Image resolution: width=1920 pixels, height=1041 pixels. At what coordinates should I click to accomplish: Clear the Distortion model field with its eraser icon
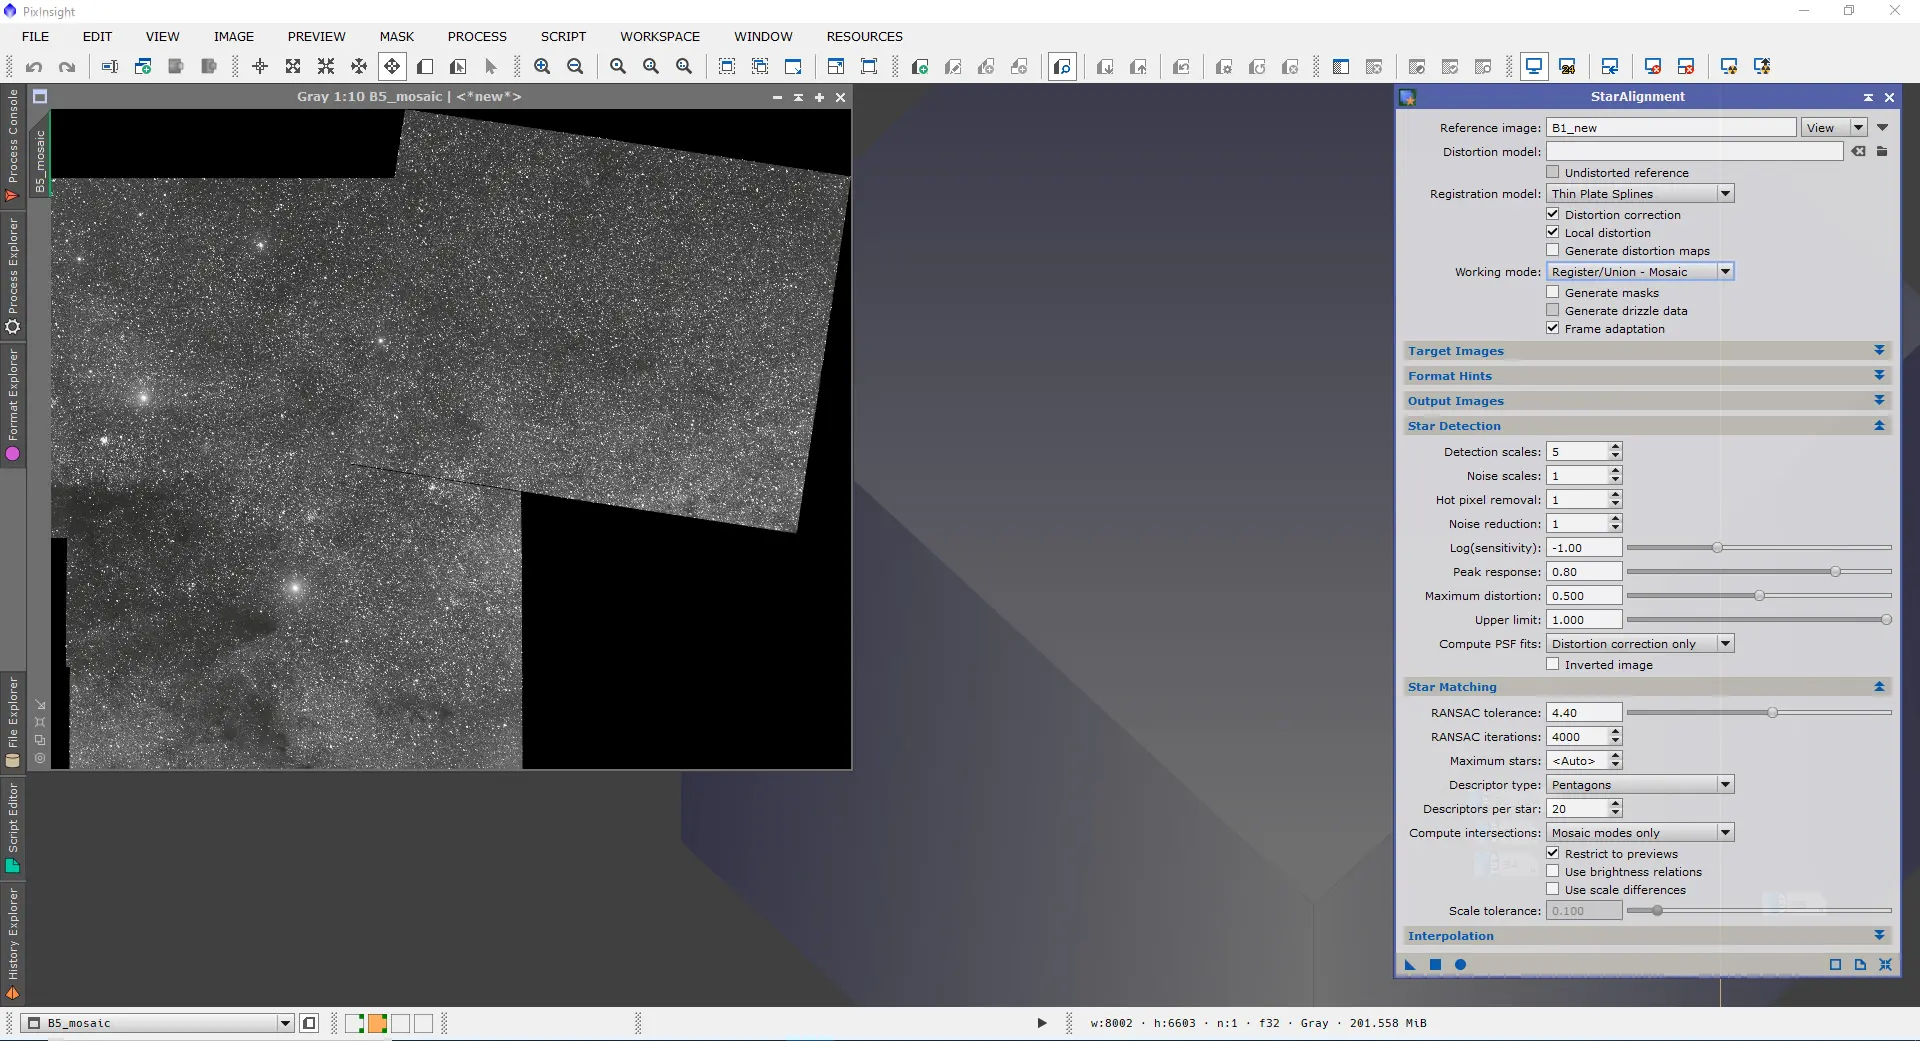pyautogui.click(x=1858, y=152)
